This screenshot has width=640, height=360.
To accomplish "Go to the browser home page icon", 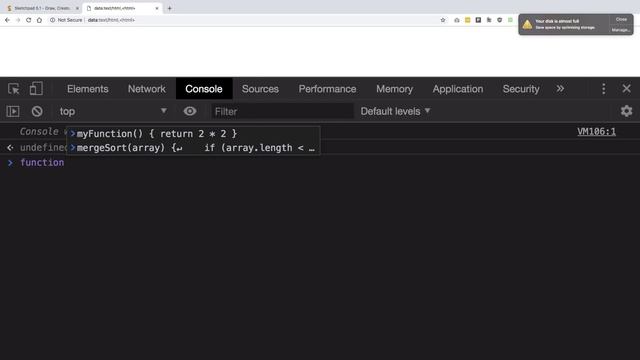I will [x=39, y=20].
